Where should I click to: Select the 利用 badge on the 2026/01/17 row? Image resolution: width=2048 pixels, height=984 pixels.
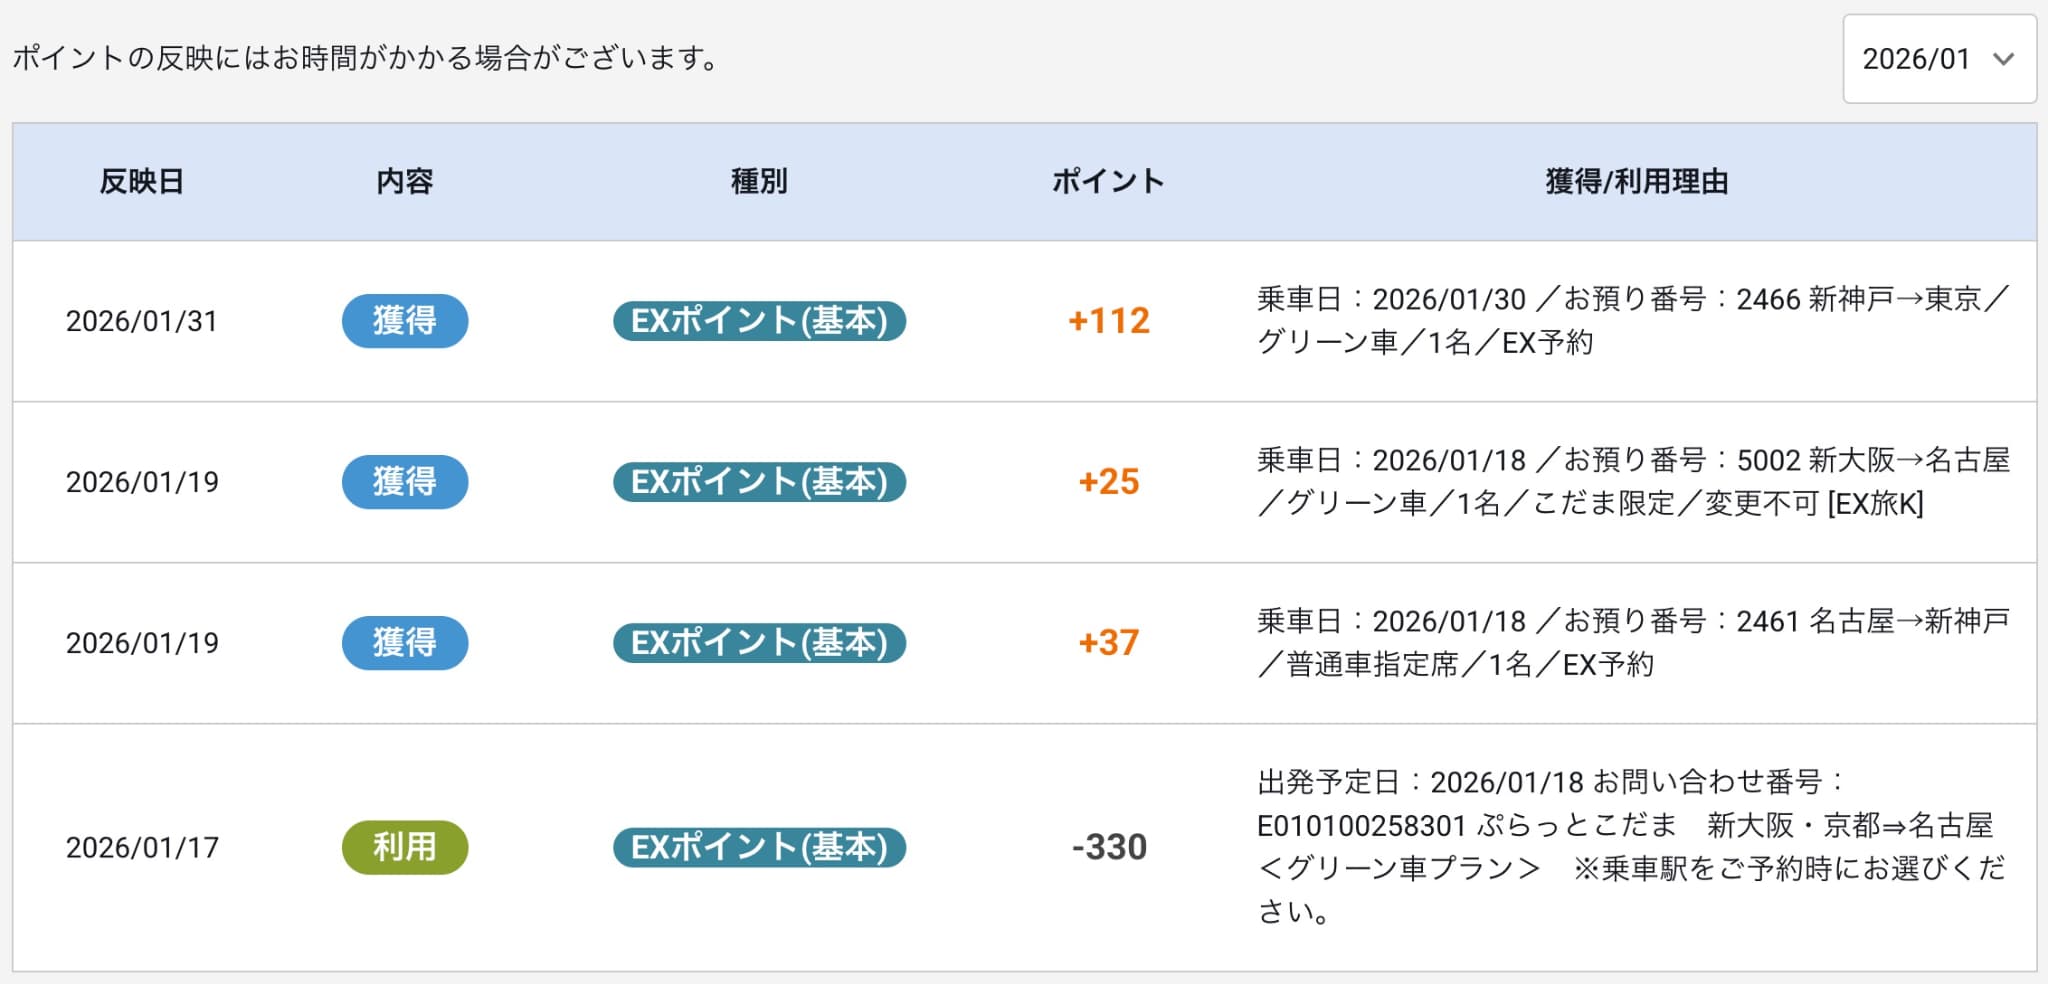pyautogui.click(x=404, y=846)
